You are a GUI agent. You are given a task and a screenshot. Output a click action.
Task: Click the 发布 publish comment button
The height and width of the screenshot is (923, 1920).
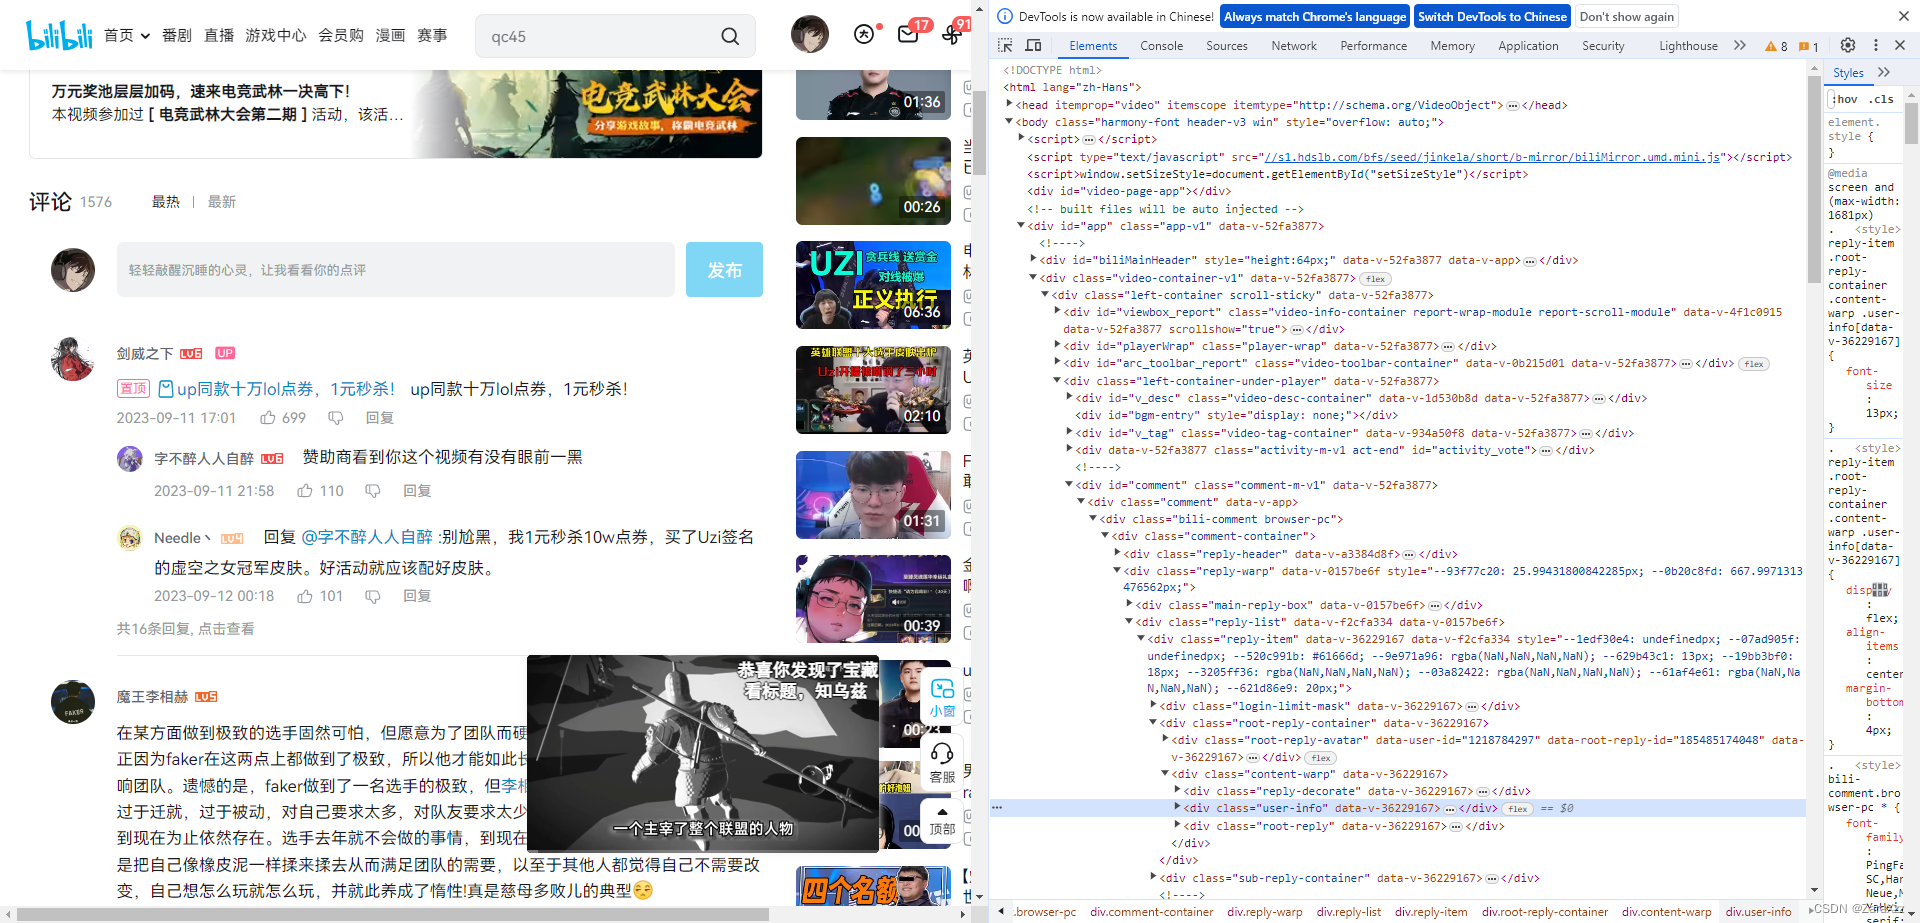pyautogui.click(x=724, y=269)
